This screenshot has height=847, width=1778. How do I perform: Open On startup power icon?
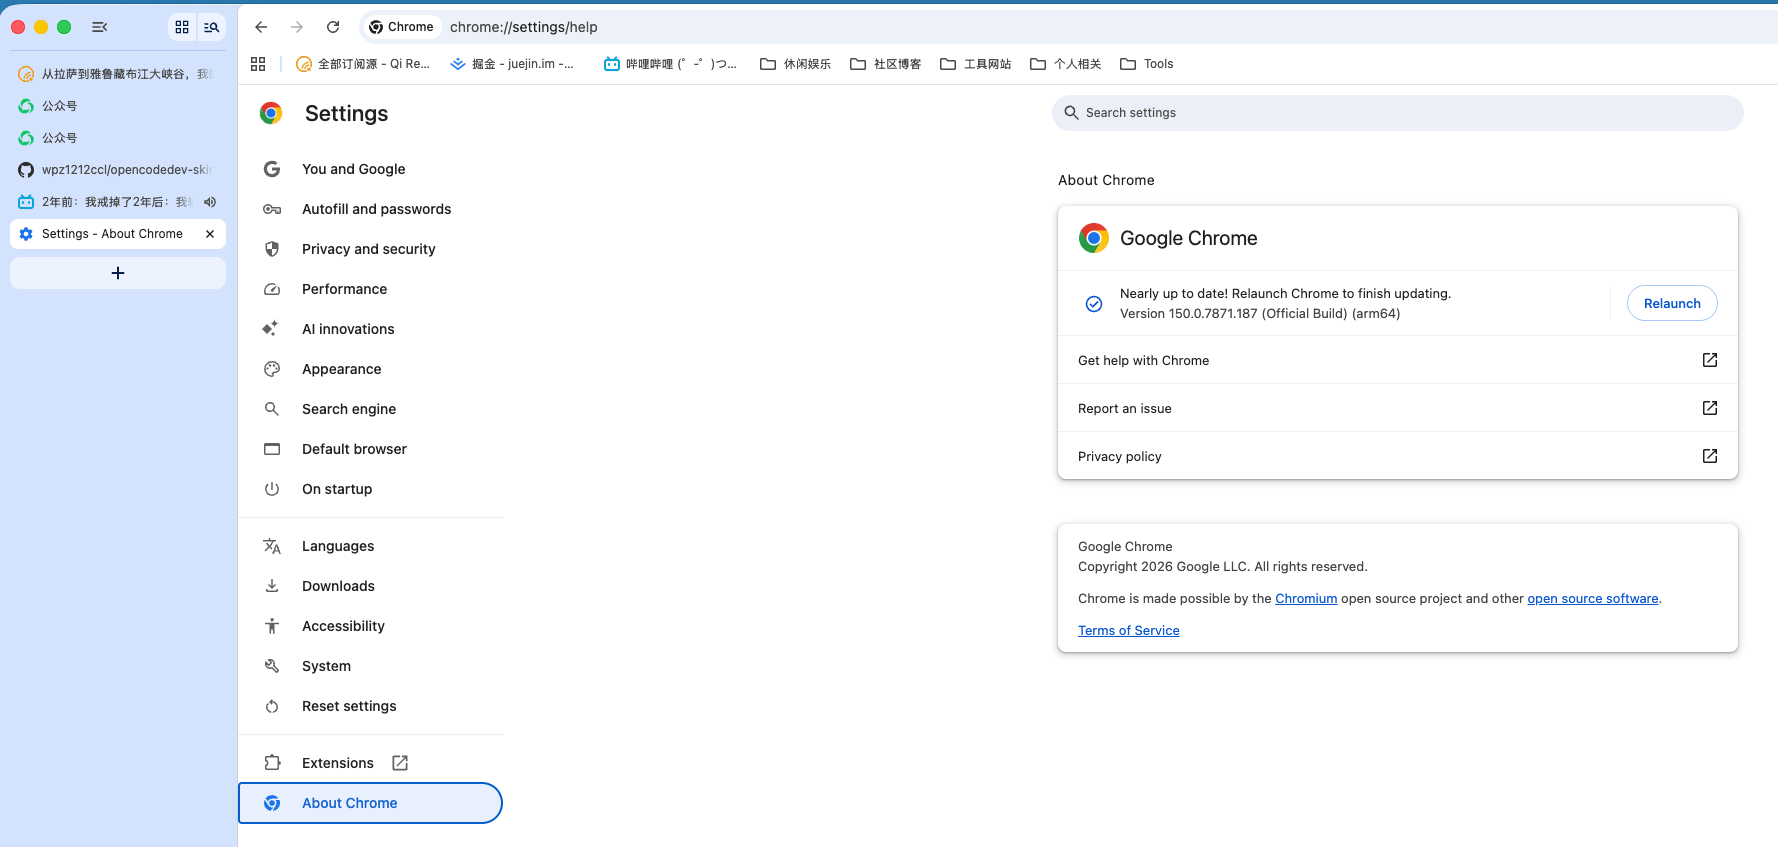point(272,489)
